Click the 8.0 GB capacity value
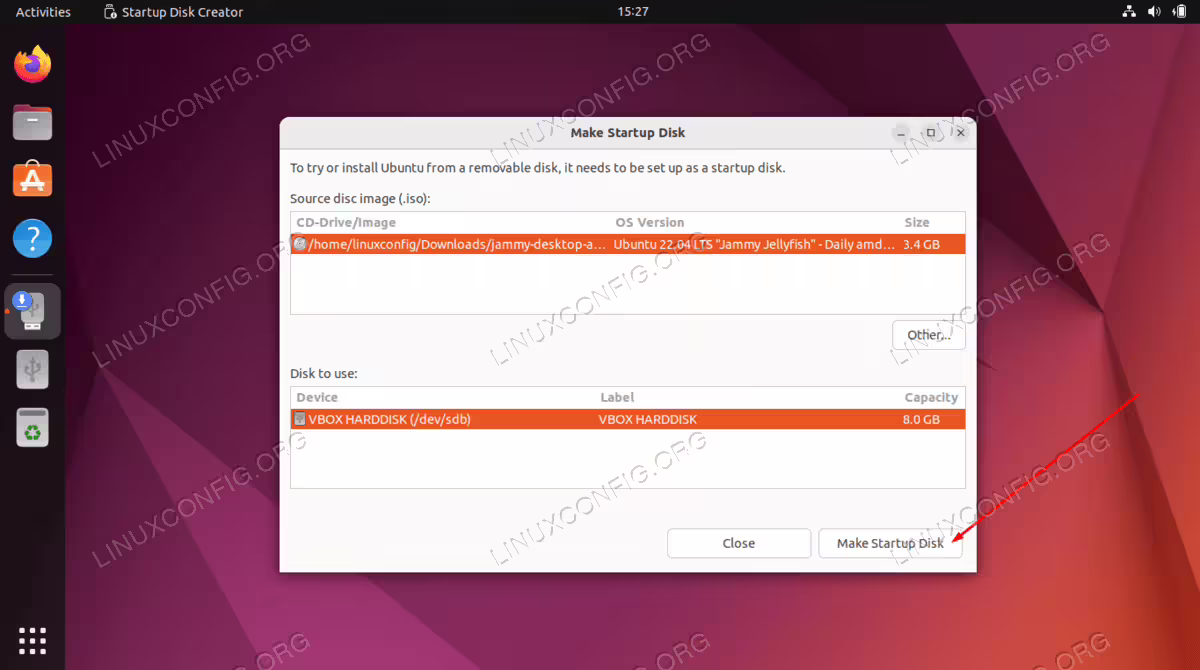This screenshot has width=1200, height=670. point(921,419)
